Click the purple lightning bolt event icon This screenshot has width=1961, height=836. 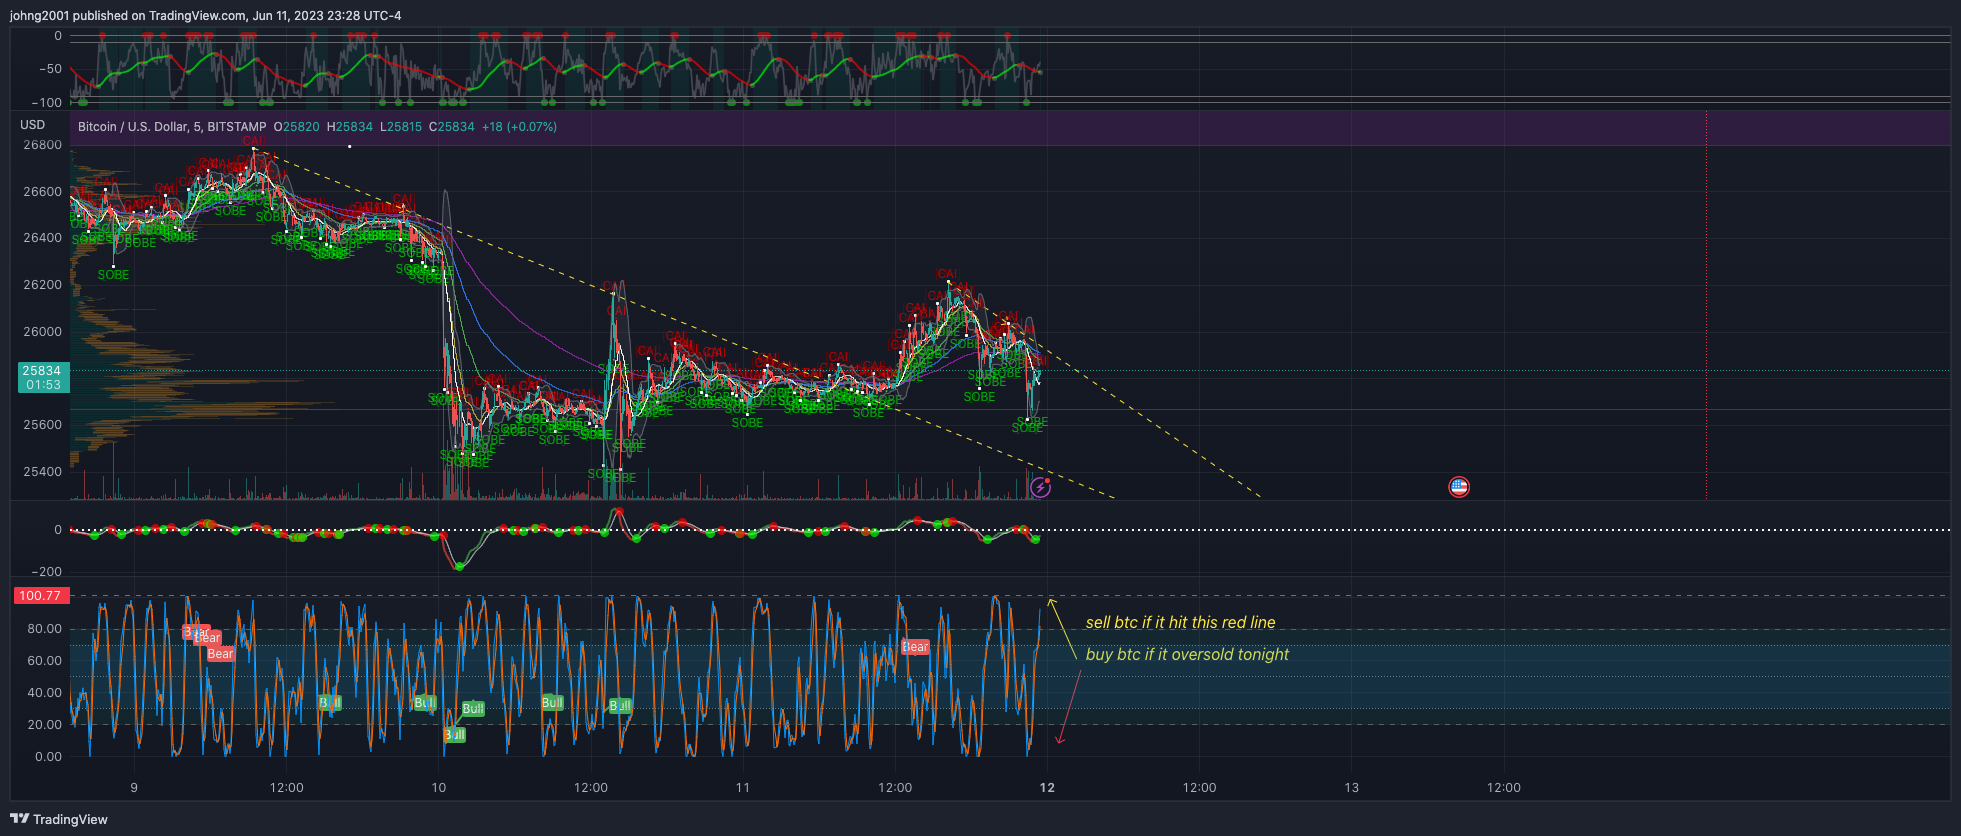pyautogui.click(x=1041, y=487)
